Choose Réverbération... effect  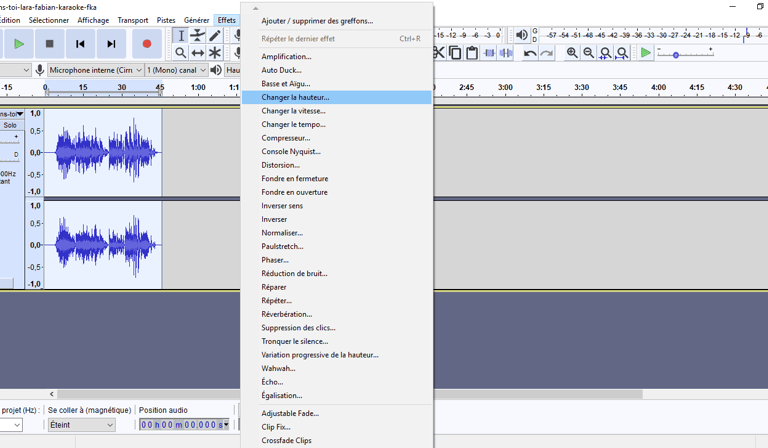point(337,314)
